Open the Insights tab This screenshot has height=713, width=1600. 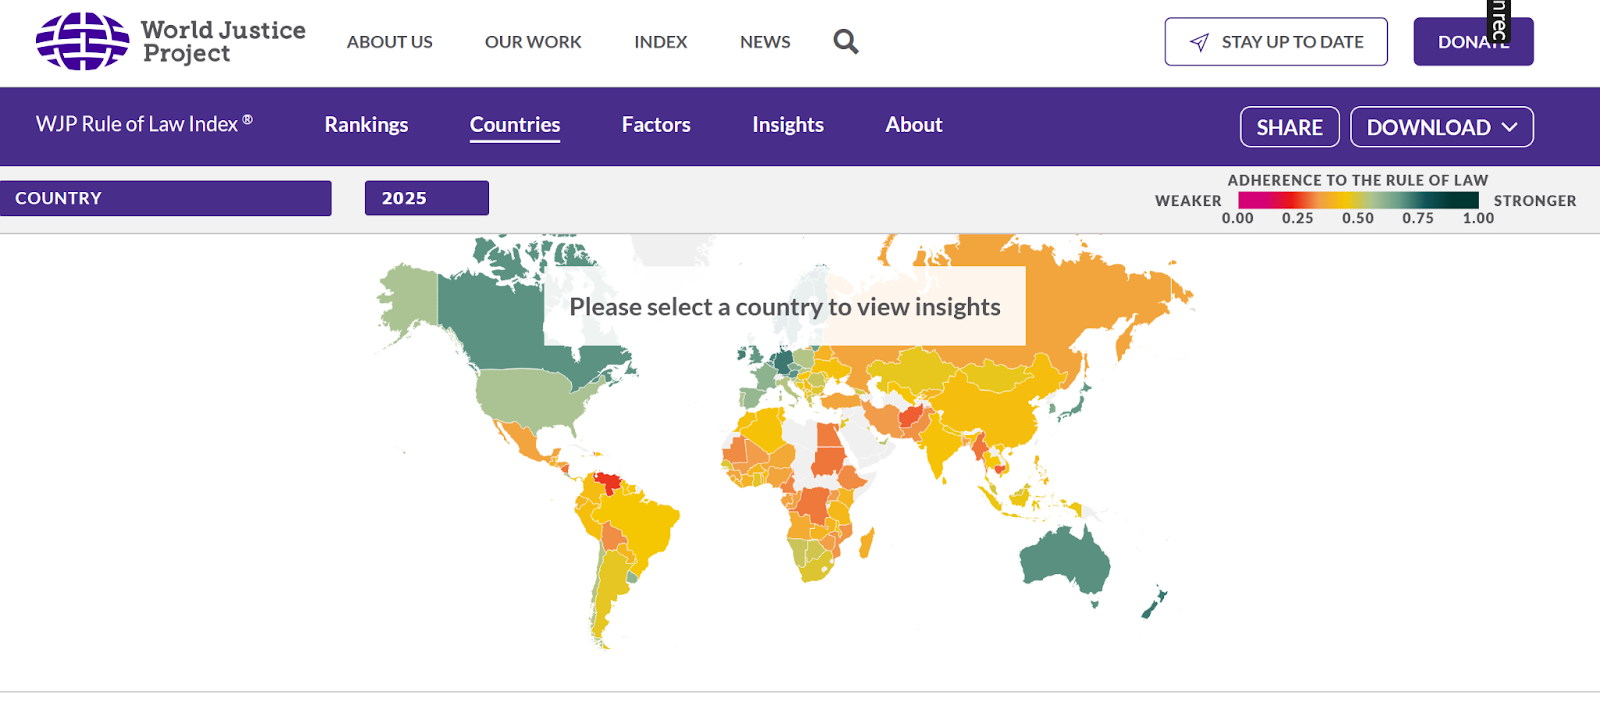[x=788, y=125]
